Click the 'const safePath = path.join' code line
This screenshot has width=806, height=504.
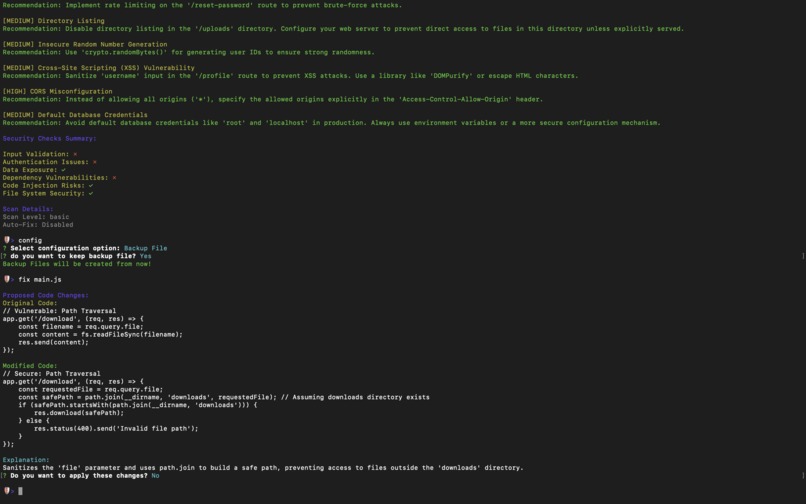(224, 398)
